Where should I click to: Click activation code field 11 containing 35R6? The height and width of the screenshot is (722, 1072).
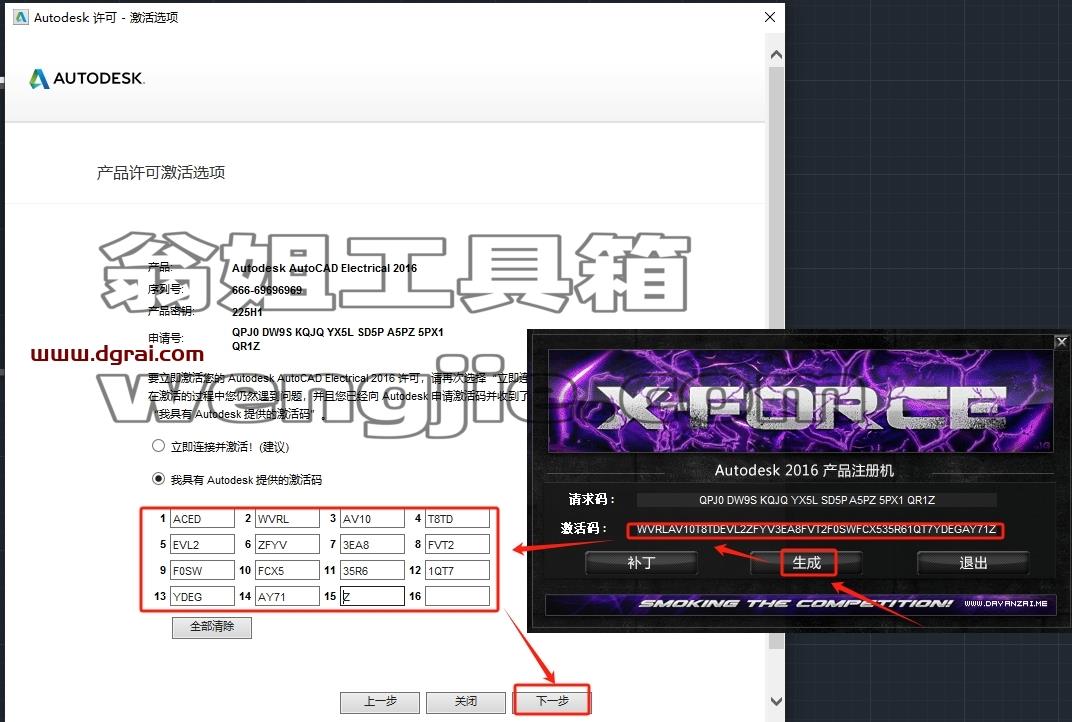click(x=372, y=570)
